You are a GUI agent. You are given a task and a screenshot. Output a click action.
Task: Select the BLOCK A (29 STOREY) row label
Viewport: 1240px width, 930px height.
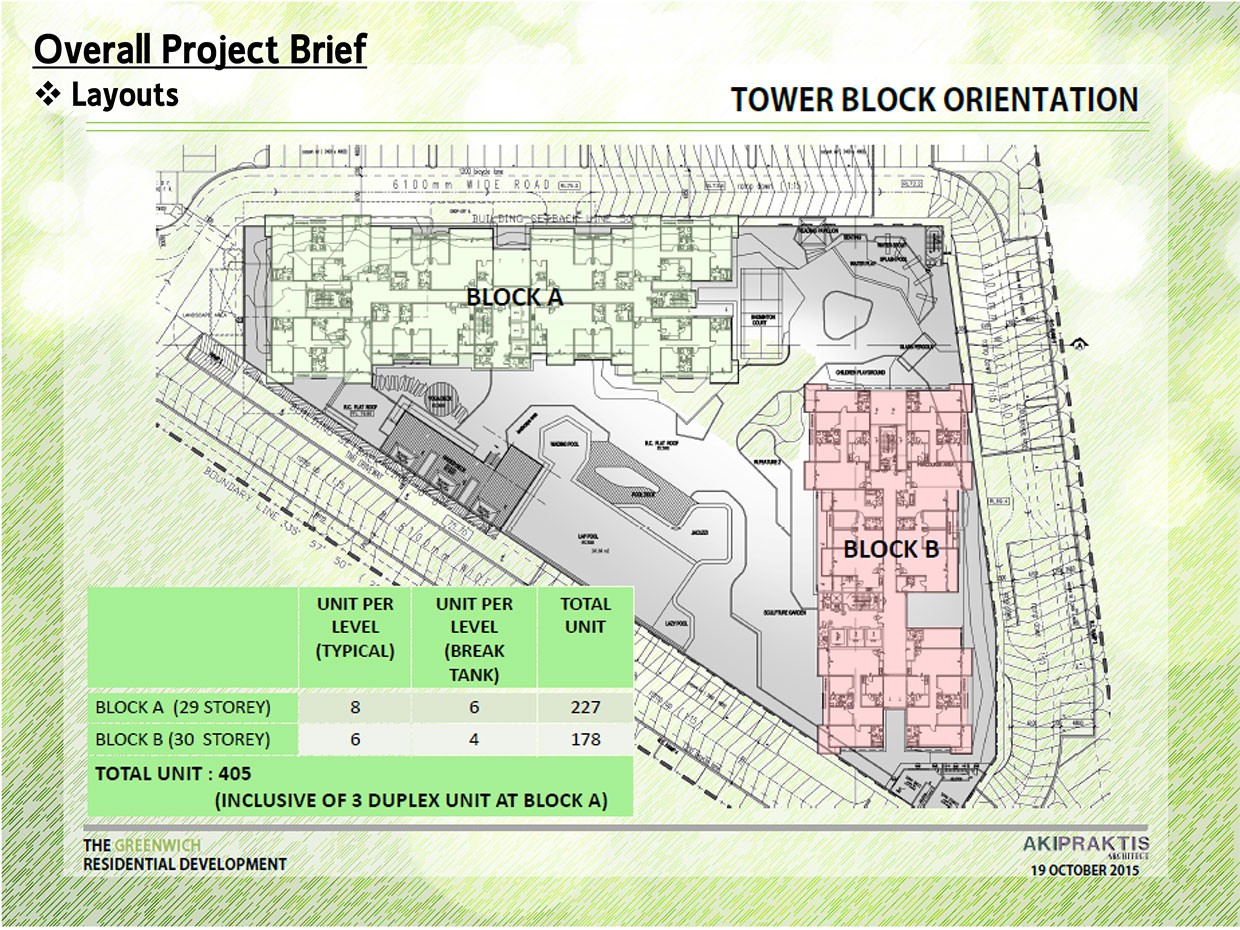[x=183, y=707]
